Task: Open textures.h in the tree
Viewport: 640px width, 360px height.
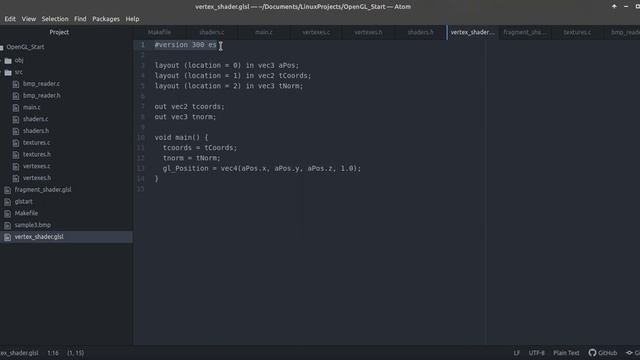Action: pos(37,155)
